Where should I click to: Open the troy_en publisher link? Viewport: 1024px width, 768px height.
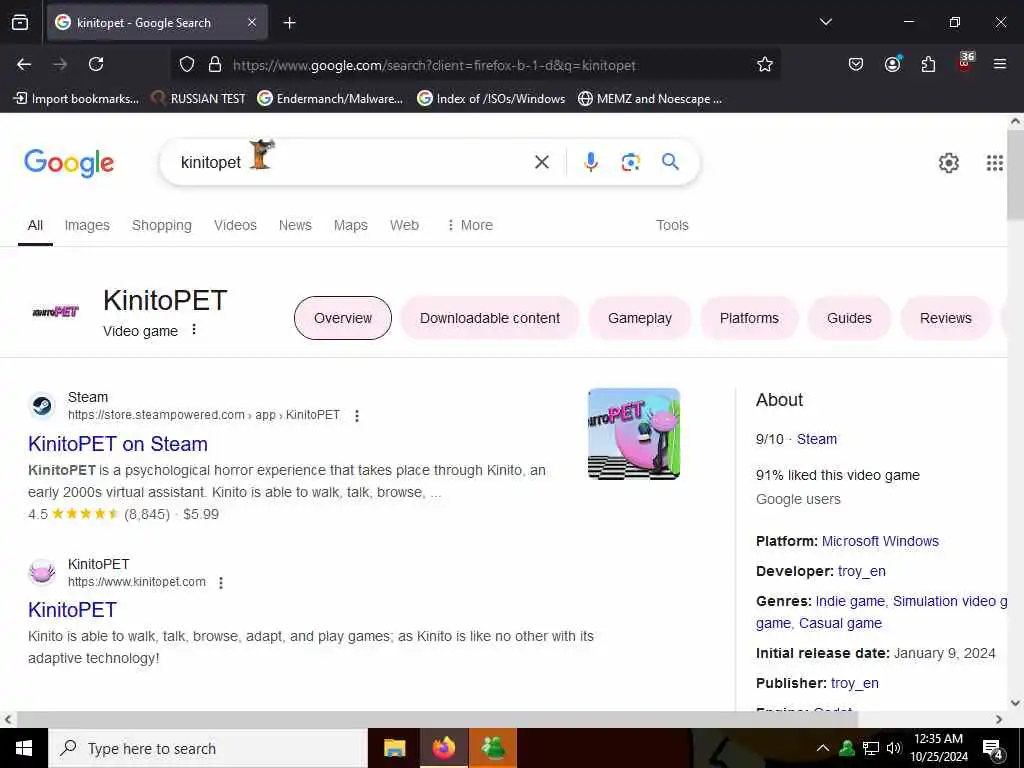coord(854,684)
